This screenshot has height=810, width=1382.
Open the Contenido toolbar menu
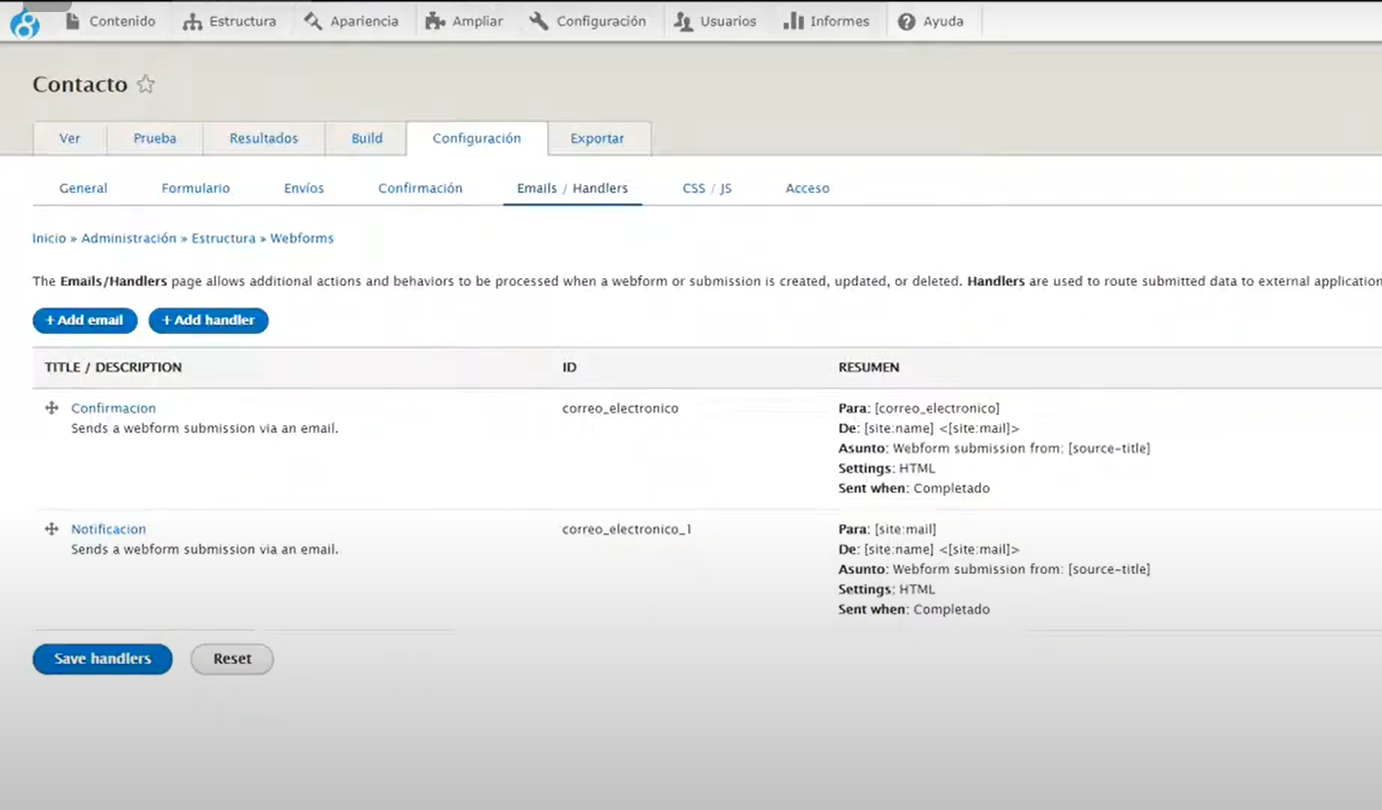pyautogui.click(x=110, y=21)
